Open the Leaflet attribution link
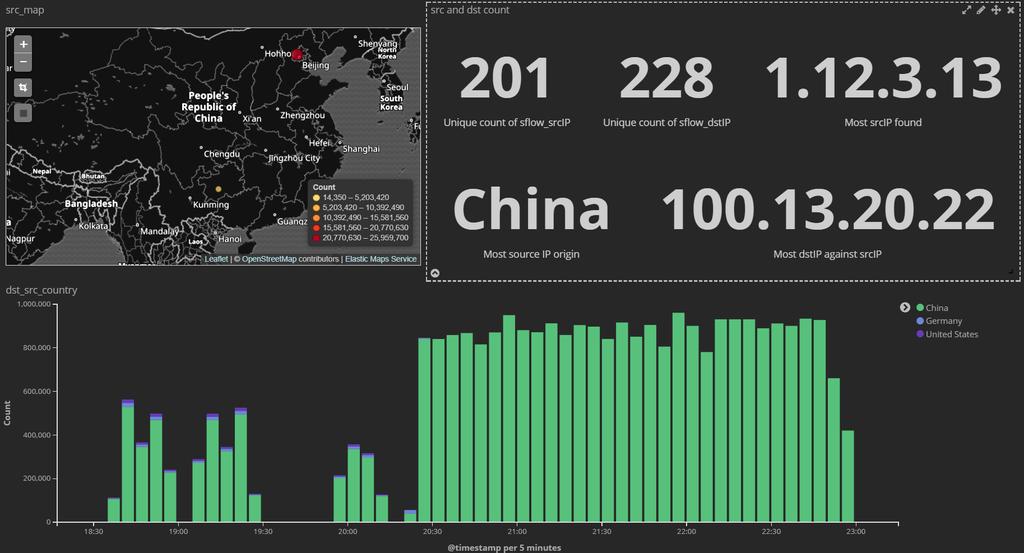The image size is (1024, 553). pyautogui.click(x=216, y=259)
